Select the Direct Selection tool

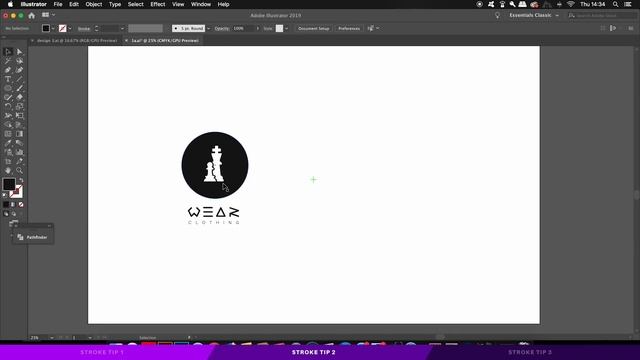click(x=19, y=52)
